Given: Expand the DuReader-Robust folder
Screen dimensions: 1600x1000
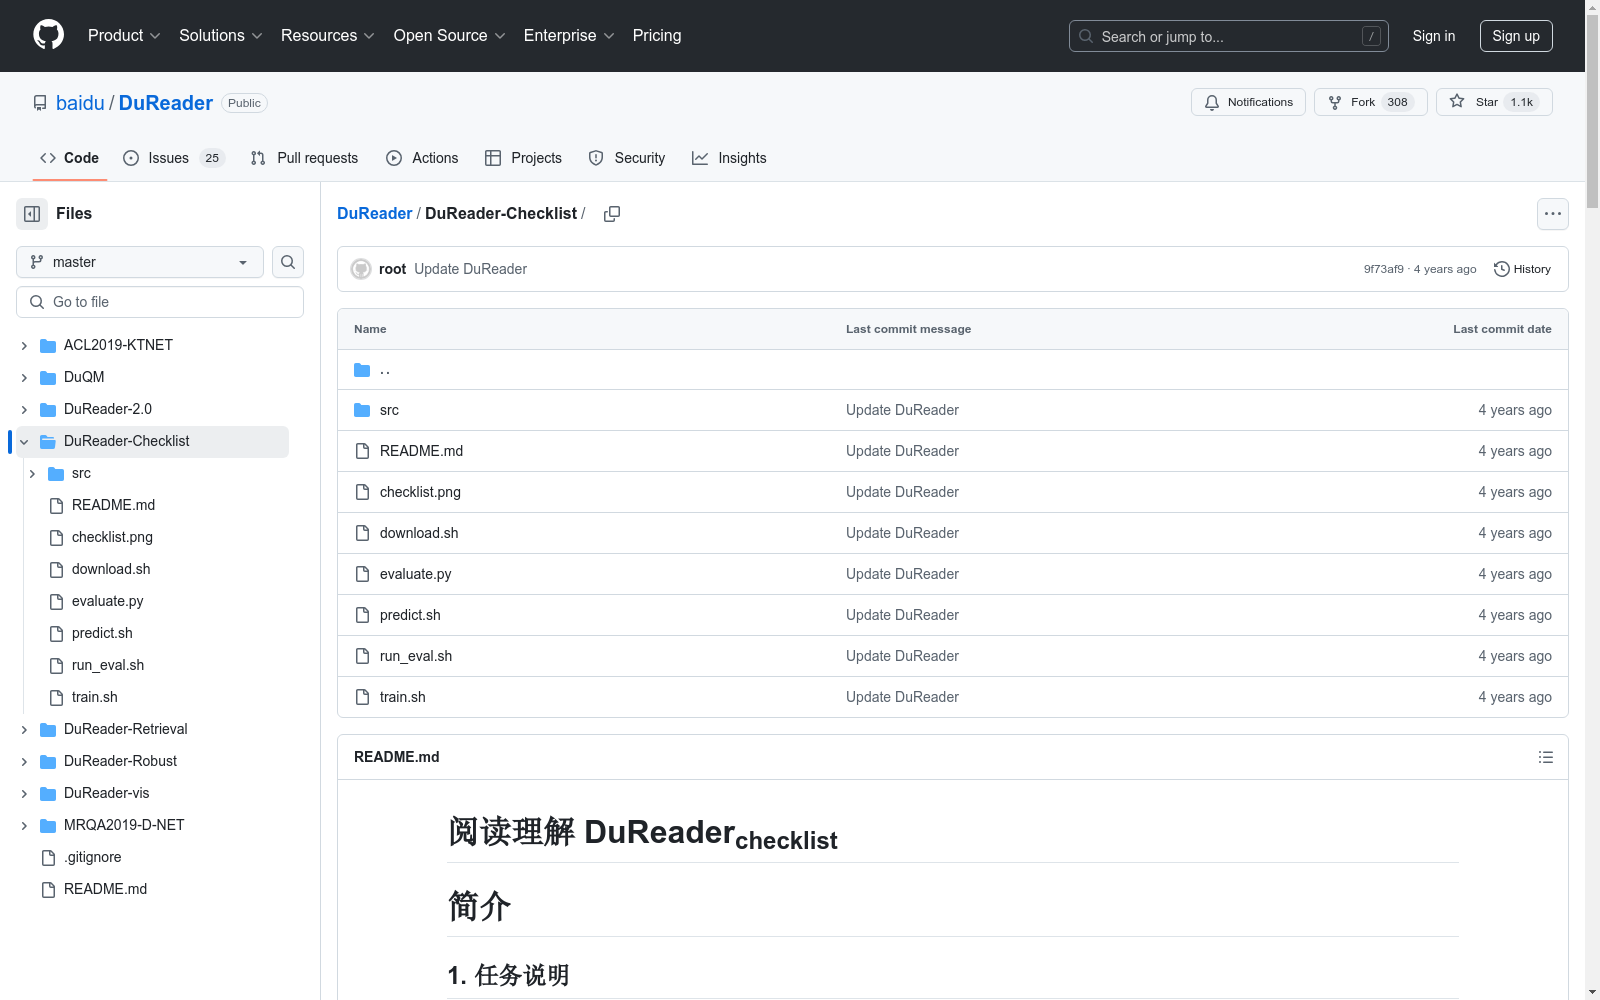Looking at the screenshot, I should 24,761.
